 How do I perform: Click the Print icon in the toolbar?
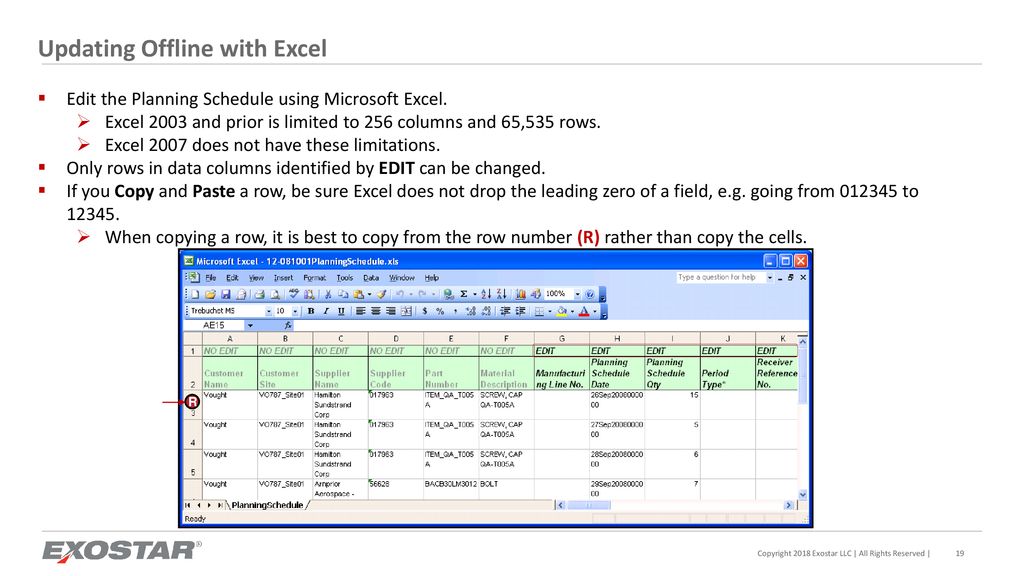pyautogui.click(x=259, y=295)
